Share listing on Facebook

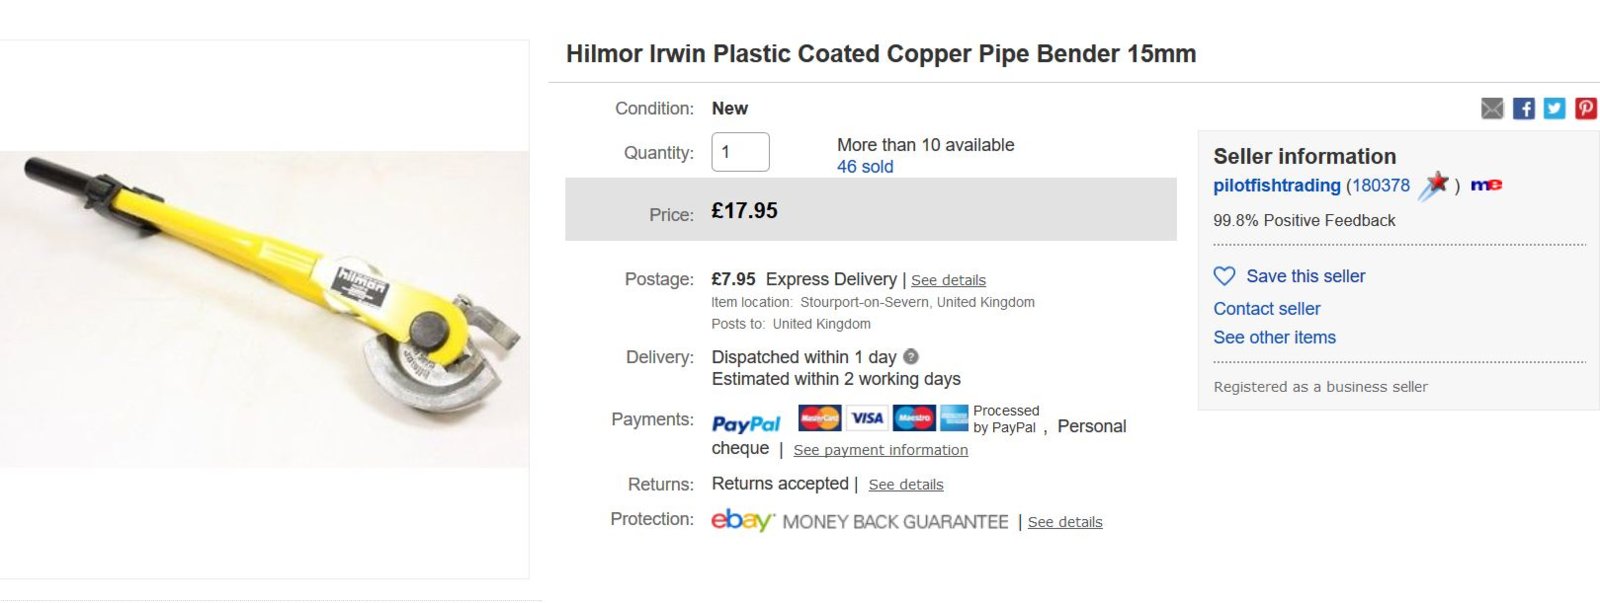(1523, 108)
